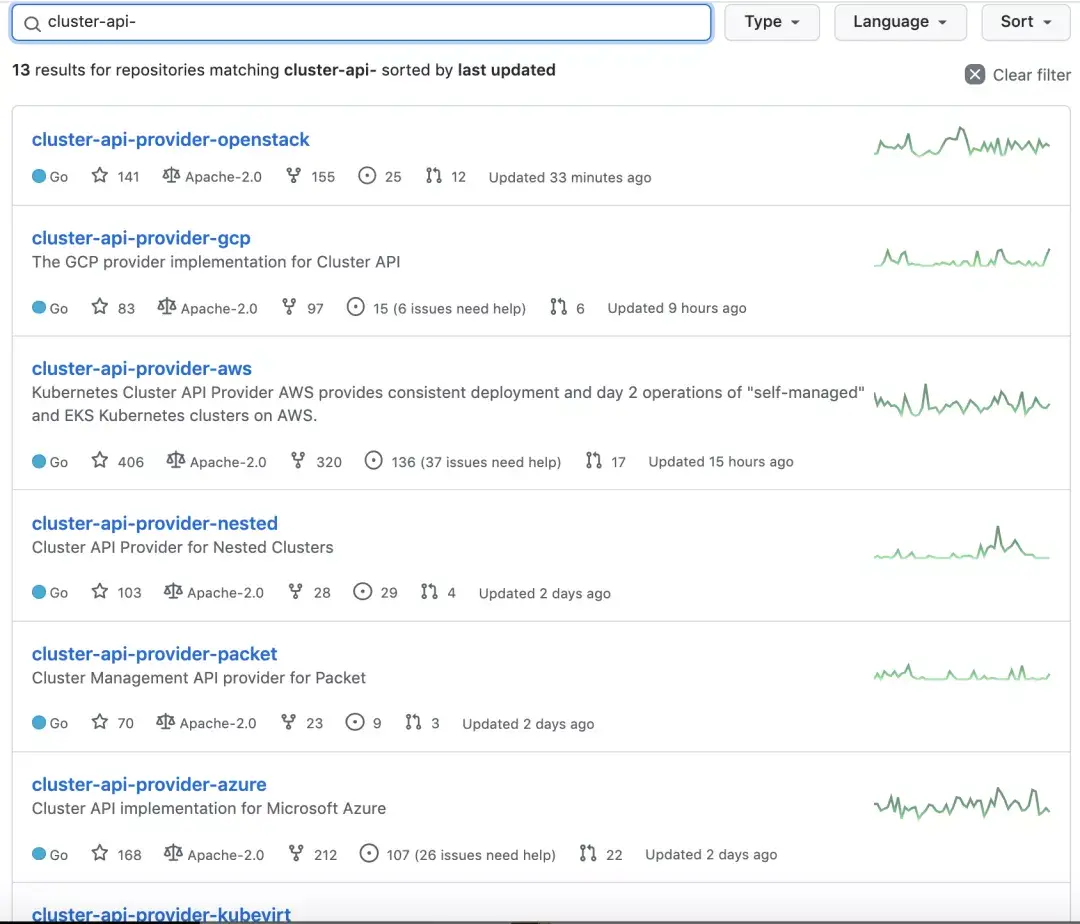Click the star icon for cluster-api-provider-openstack
1080x924 pixels.
click(x=100, y=176)
